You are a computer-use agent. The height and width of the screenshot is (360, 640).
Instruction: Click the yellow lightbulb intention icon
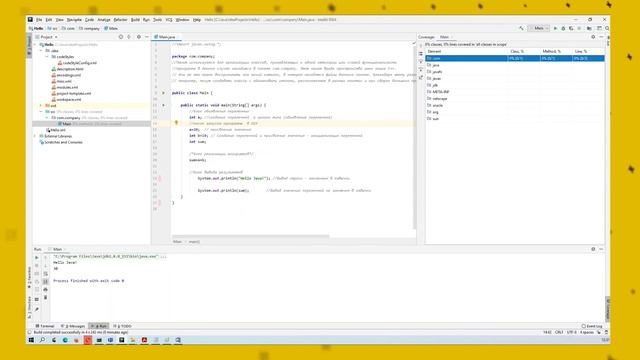(176, 122)
